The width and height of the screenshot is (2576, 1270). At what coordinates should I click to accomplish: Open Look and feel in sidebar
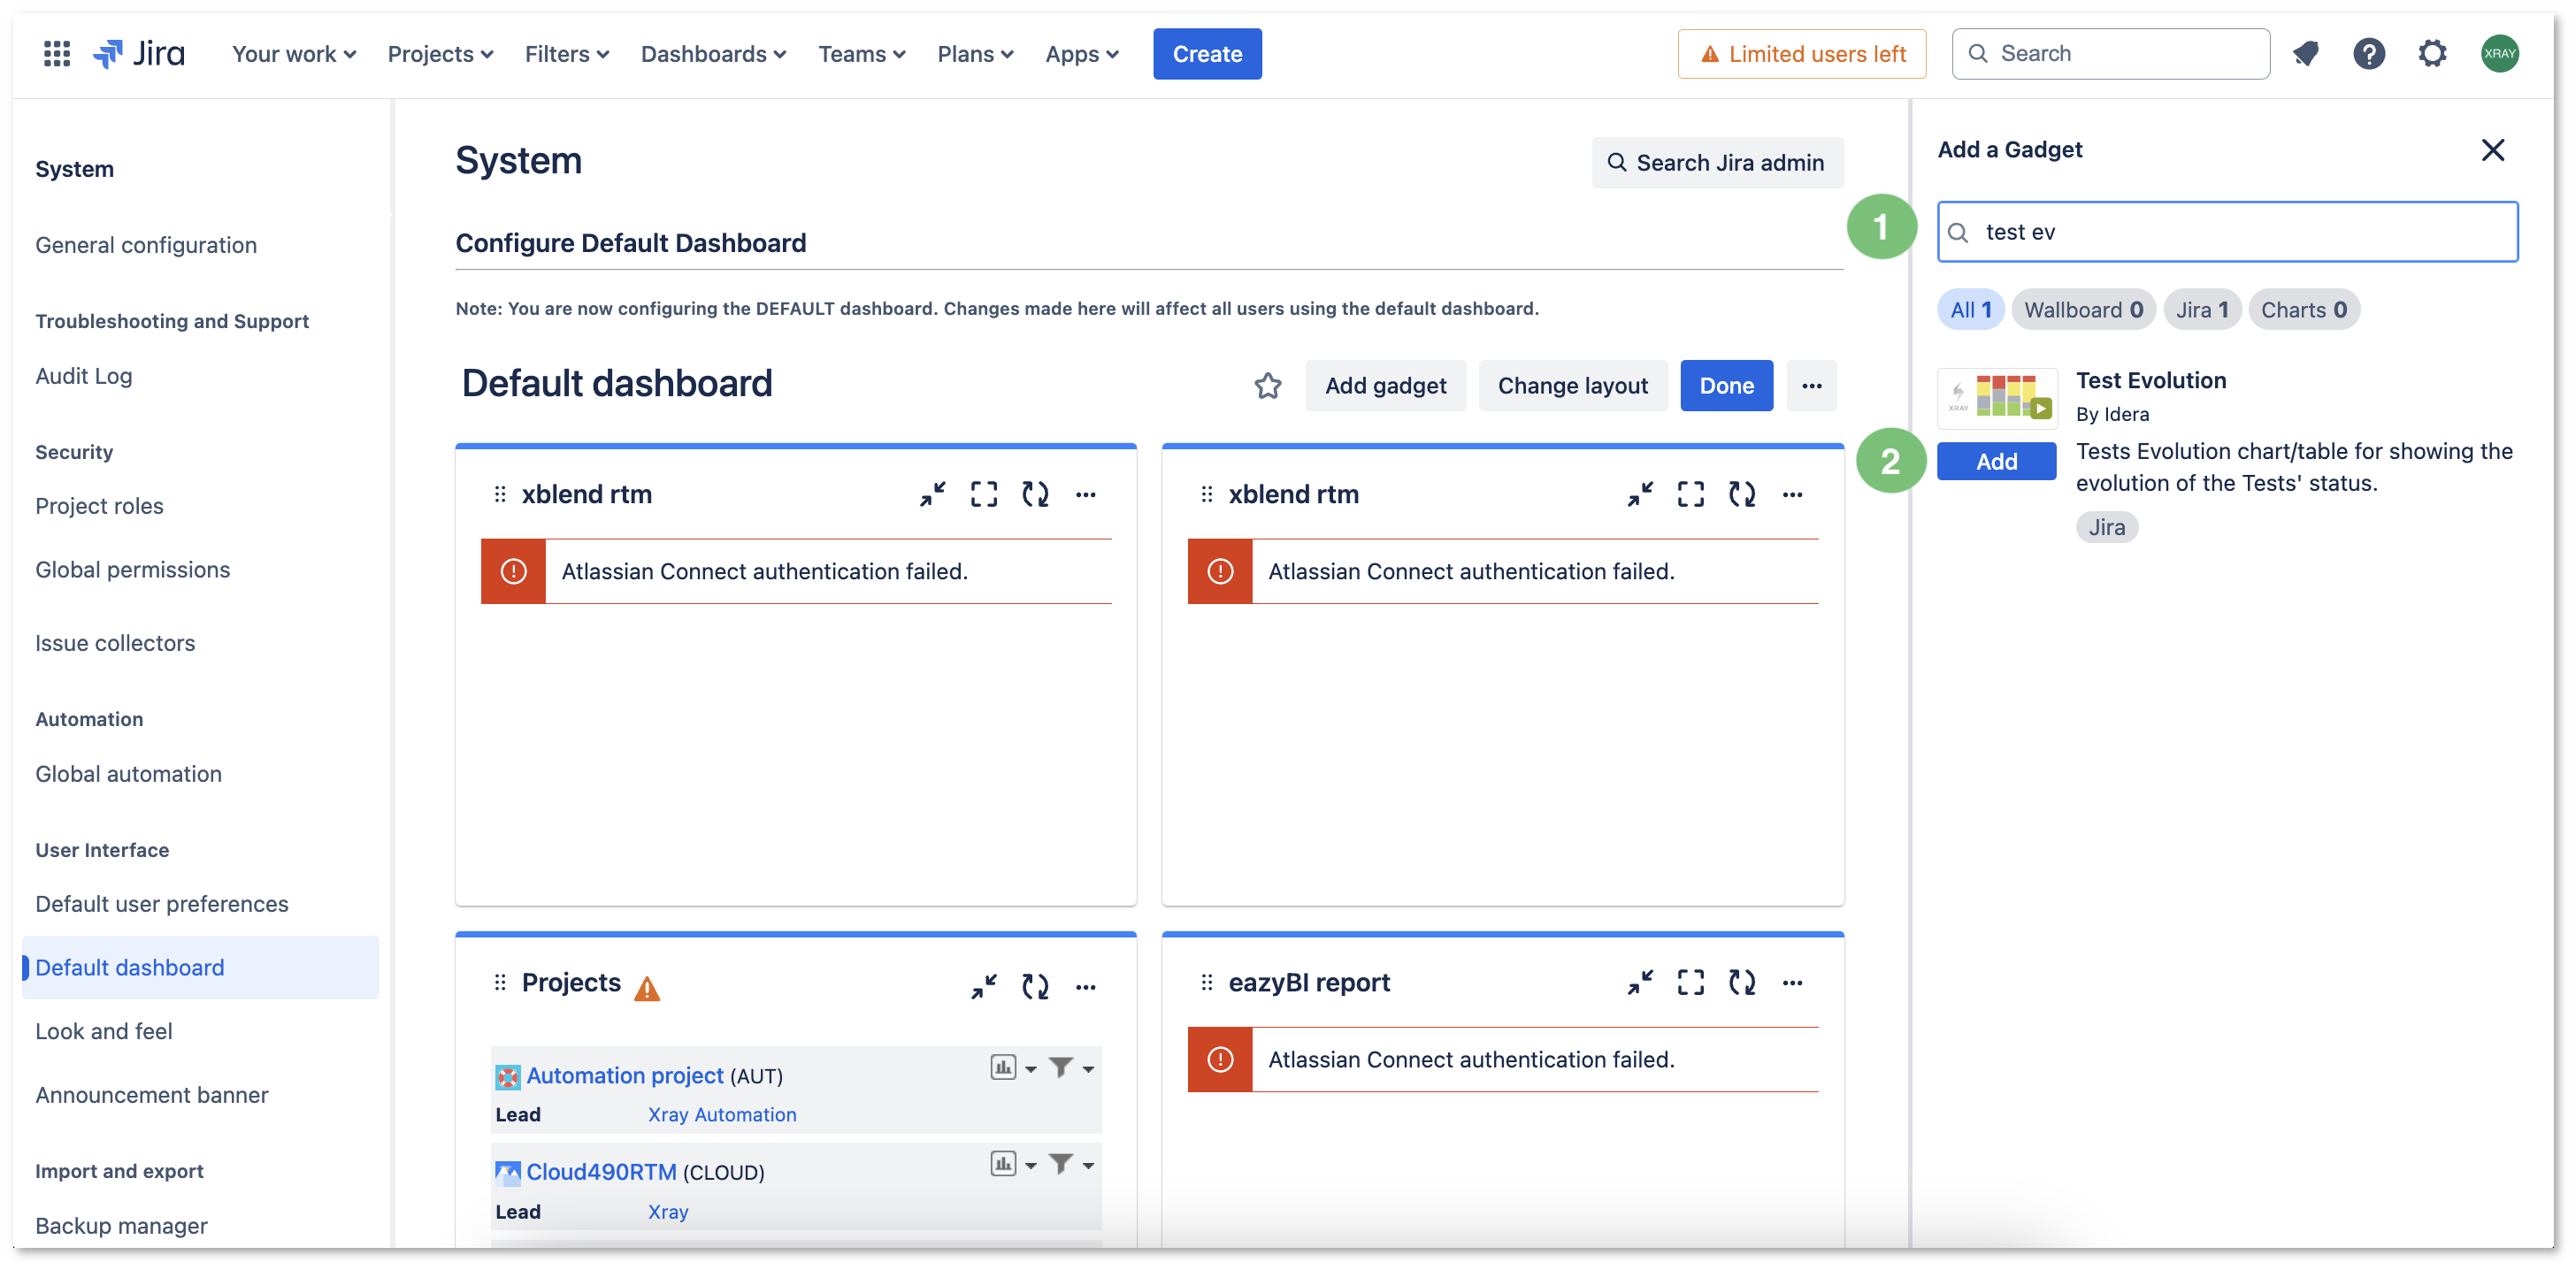tap(103, 1031)
